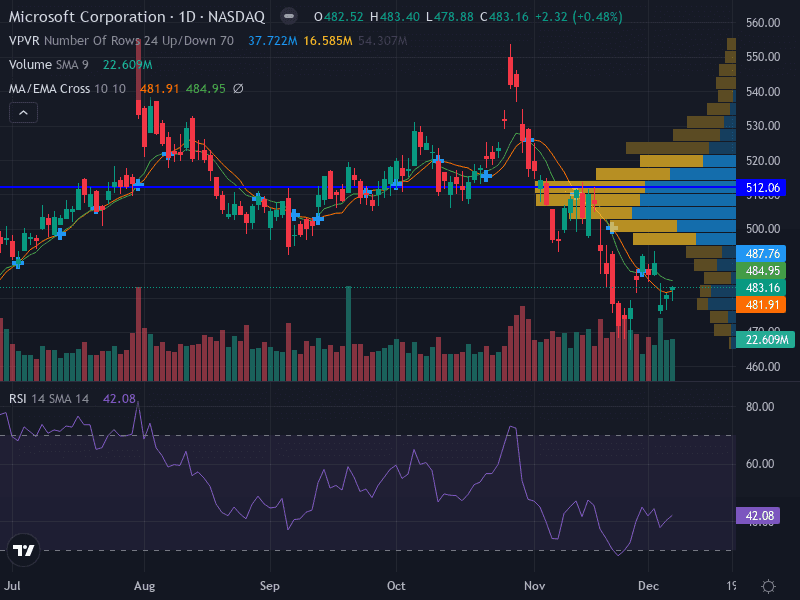The height and width of the screenshot is (600, 800).
Task: Click the 22.609M volume axis label
Action: [766, 339]
